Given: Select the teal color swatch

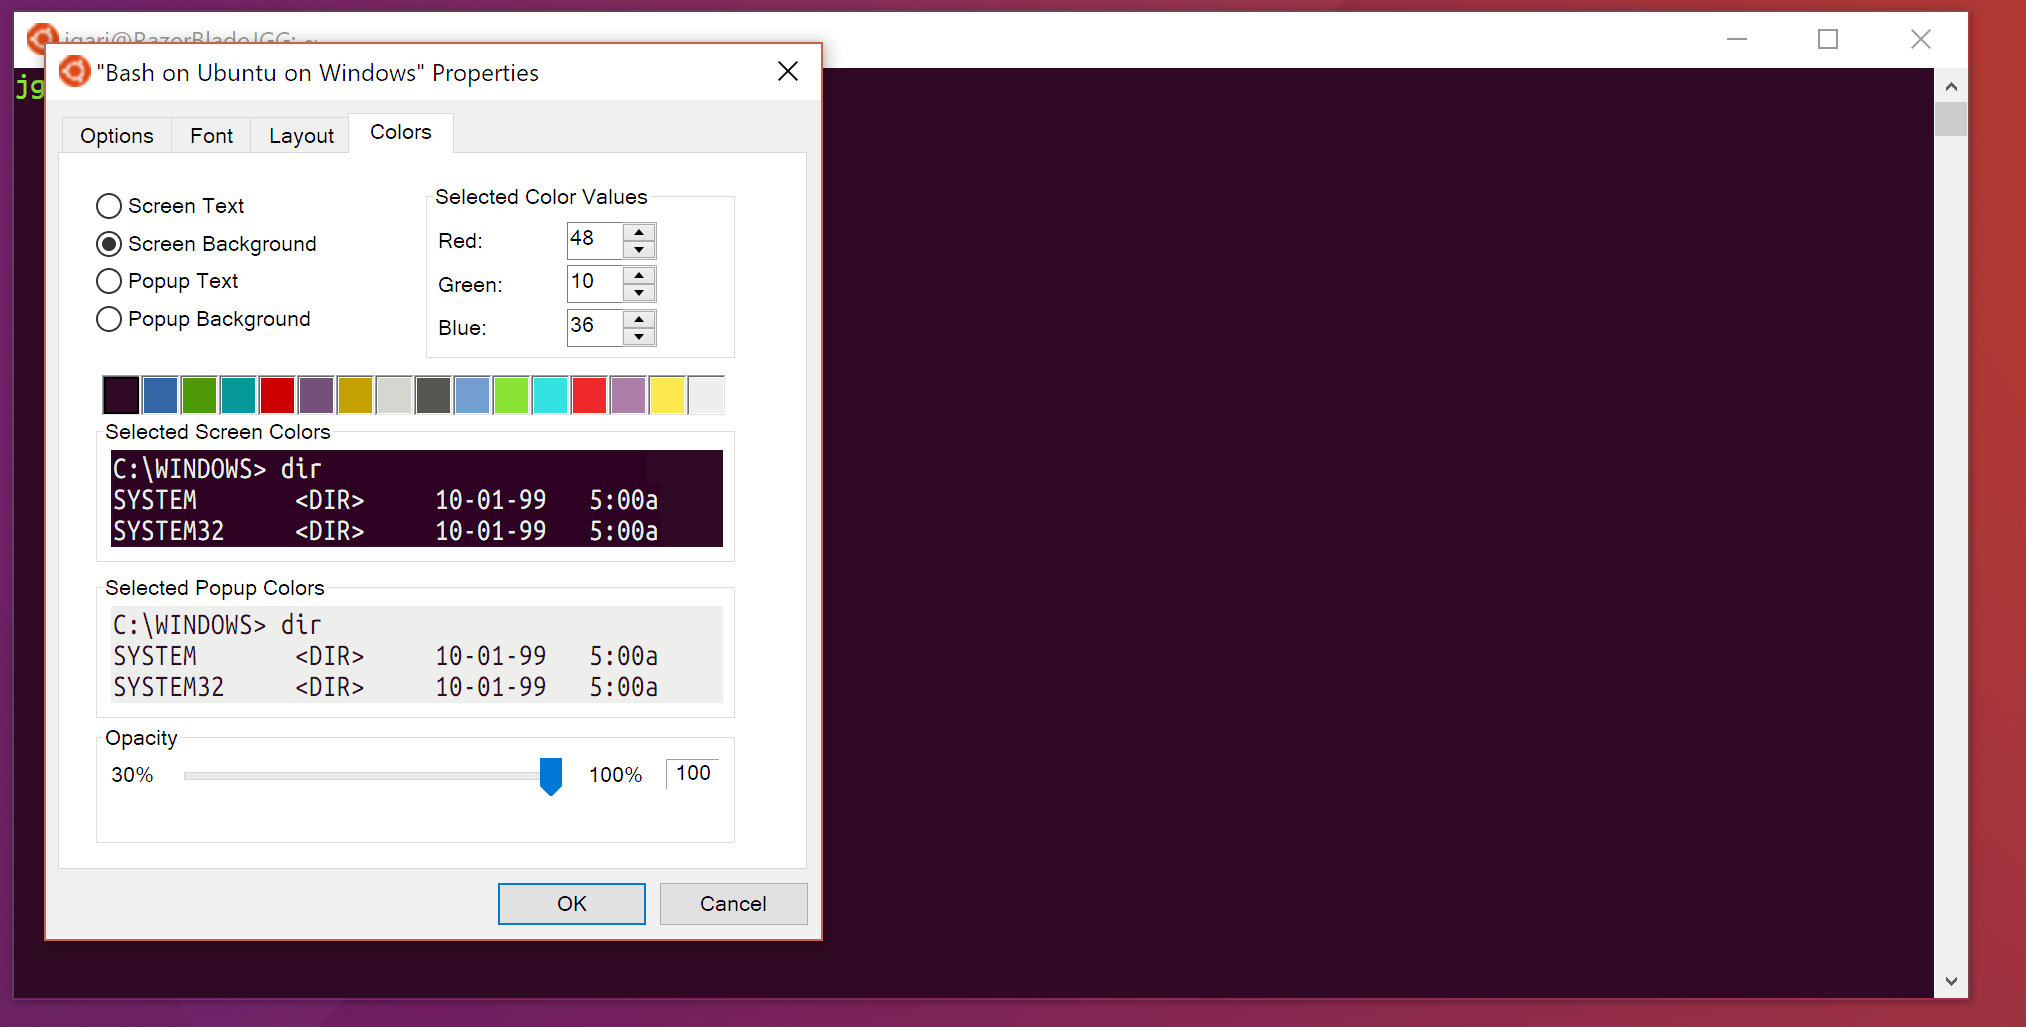Looking at the screenshot, I should pyautogui.click(x=238, y=394).
